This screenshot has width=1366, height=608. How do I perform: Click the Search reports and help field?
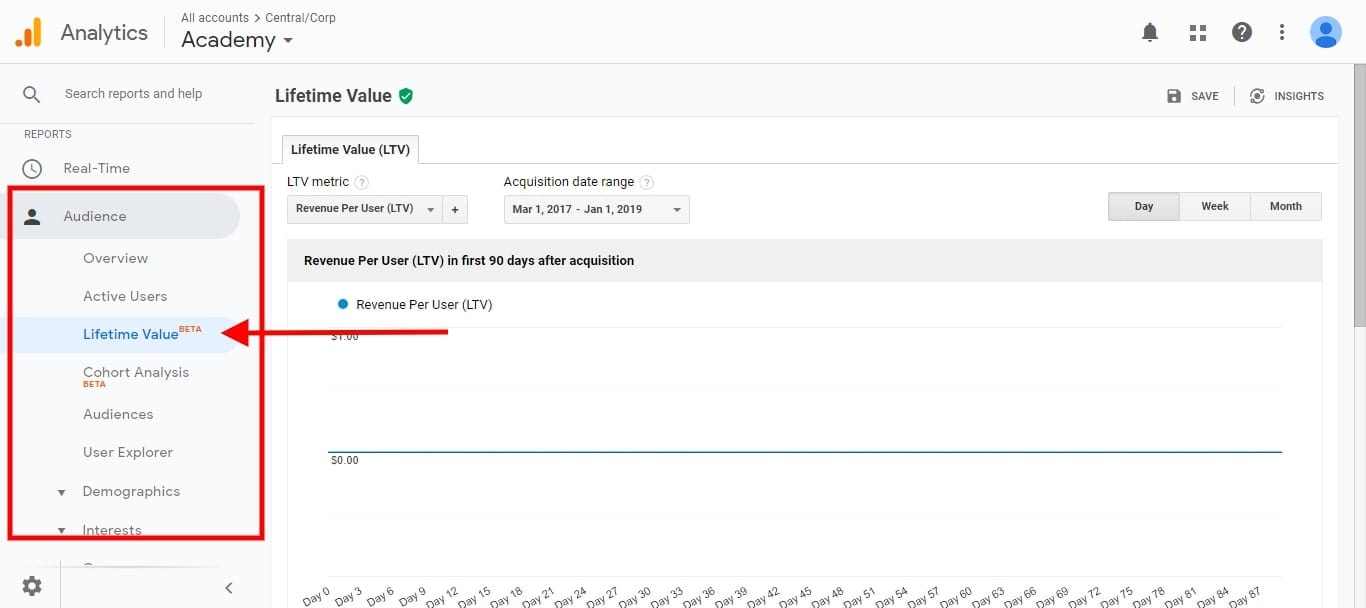133,94
